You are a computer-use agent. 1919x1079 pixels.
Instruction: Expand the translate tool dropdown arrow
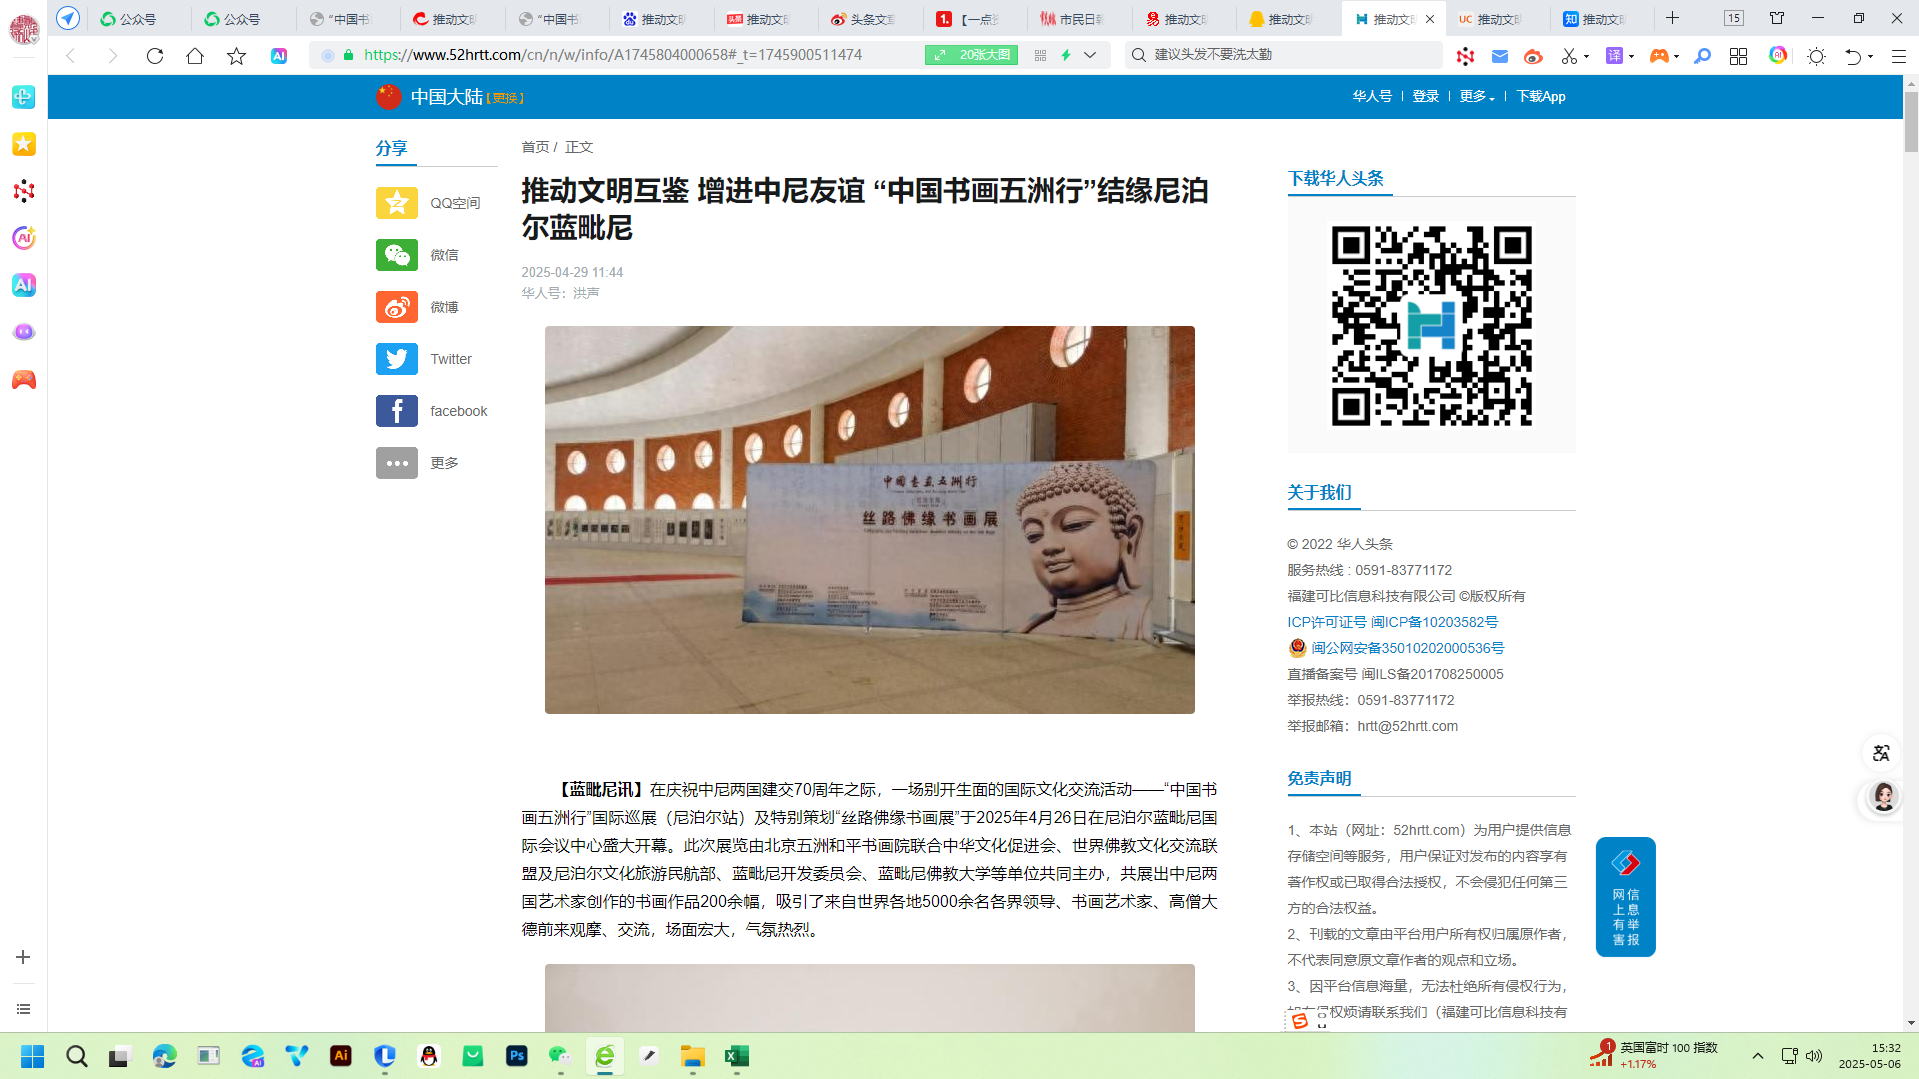1631,57
